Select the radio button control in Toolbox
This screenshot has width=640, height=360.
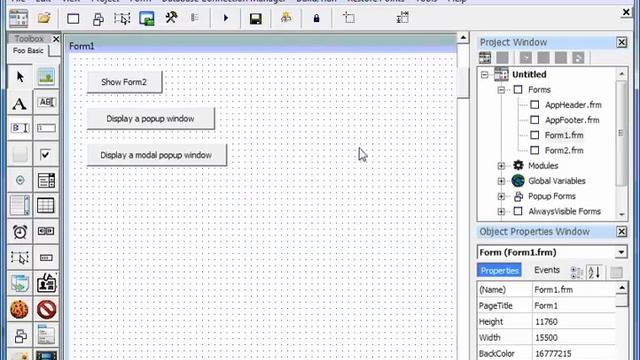click(x=20, y=180)
